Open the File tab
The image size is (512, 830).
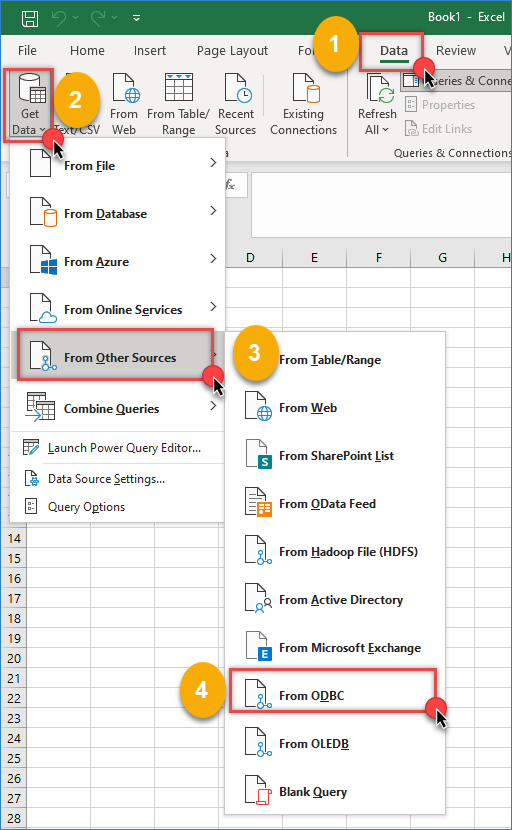[27, 51]
